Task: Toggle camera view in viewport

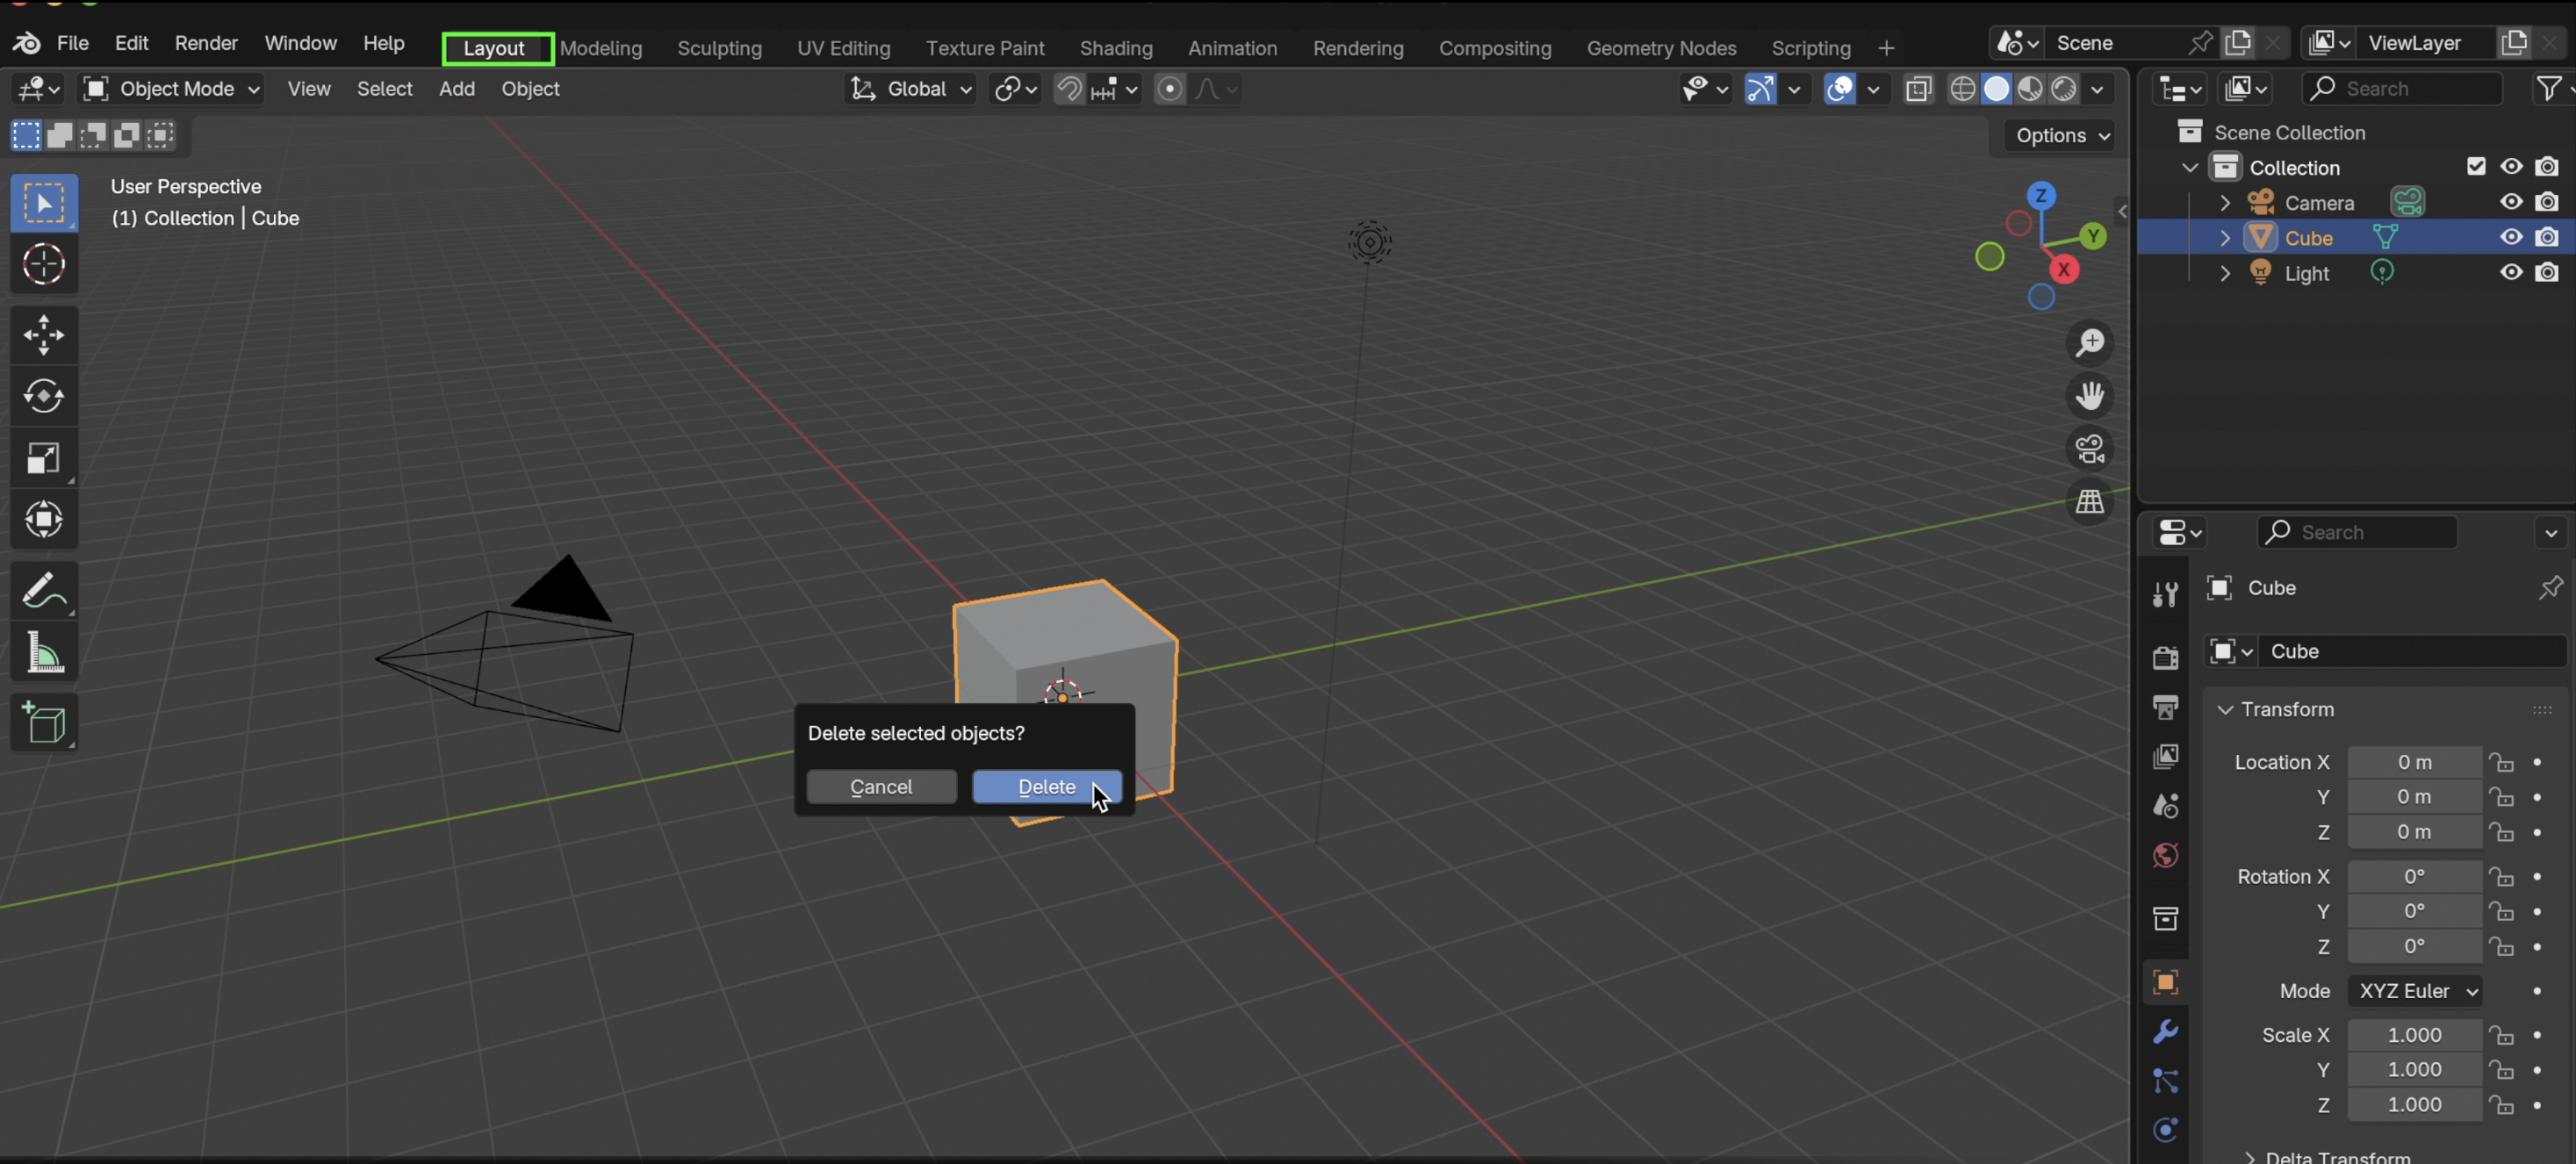Action: [2090, 448]
